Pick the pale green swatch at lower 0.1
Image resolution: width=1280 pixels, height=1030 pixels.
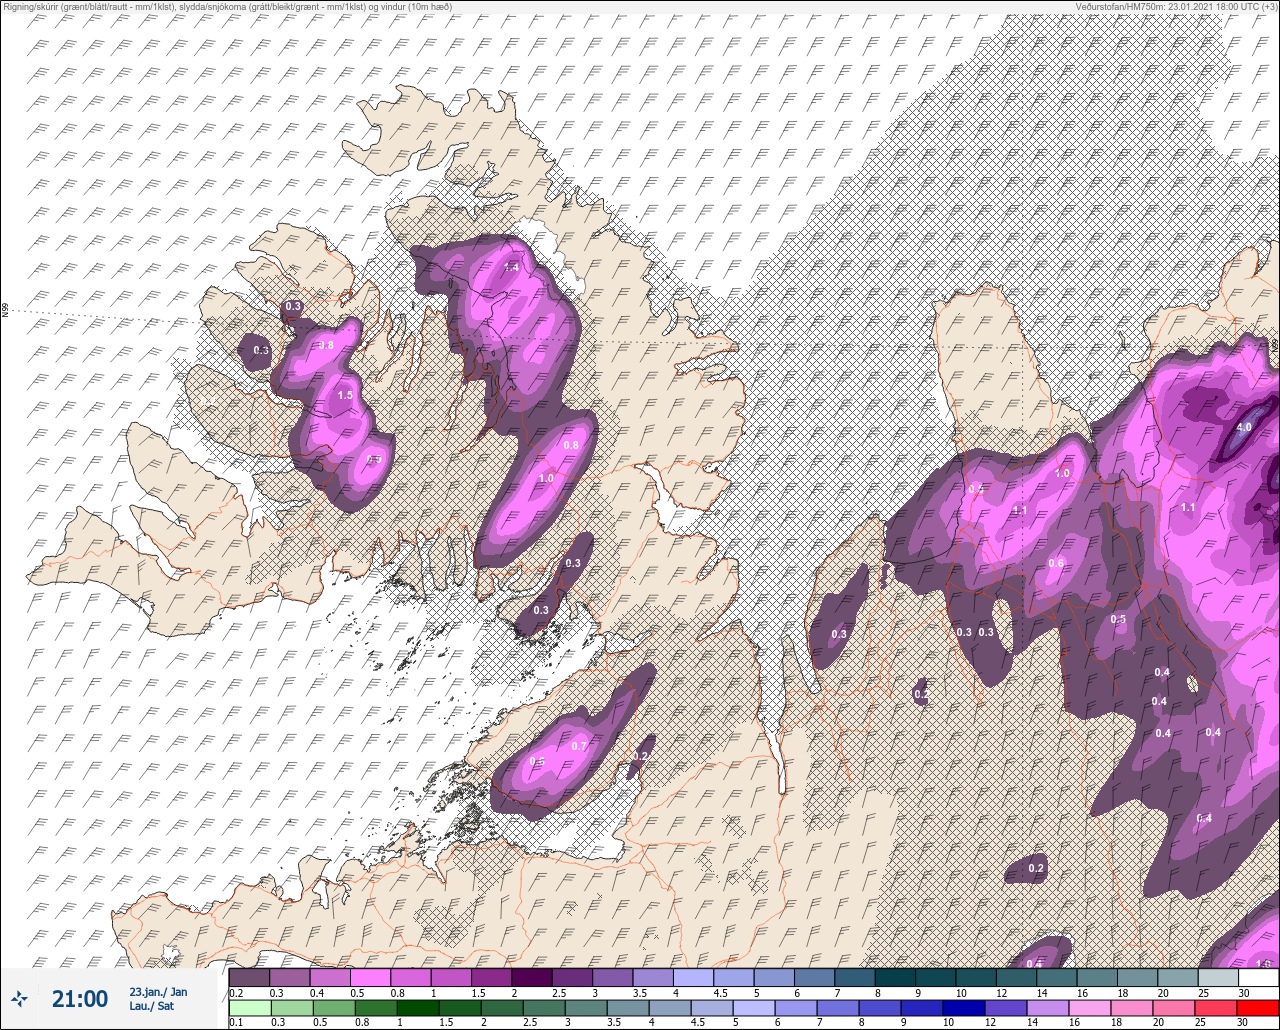coord(249,1007)
